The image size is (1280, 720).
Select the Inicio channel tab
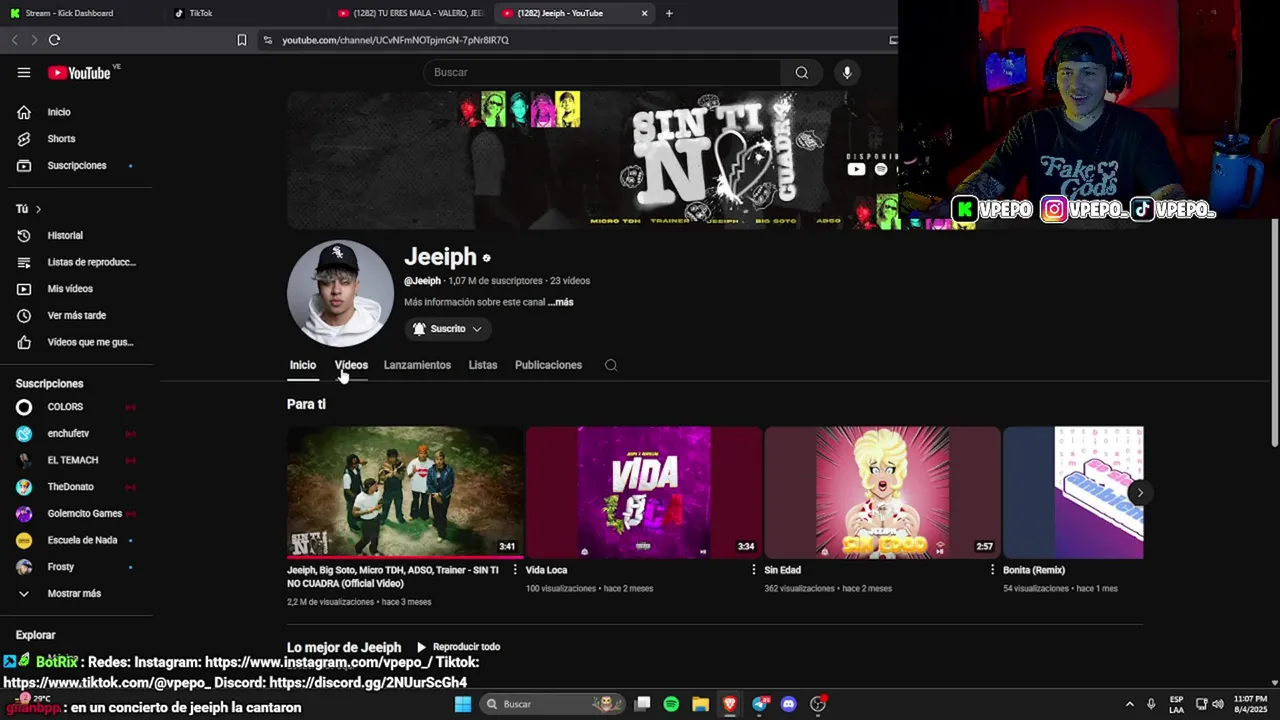click(303, 365)
